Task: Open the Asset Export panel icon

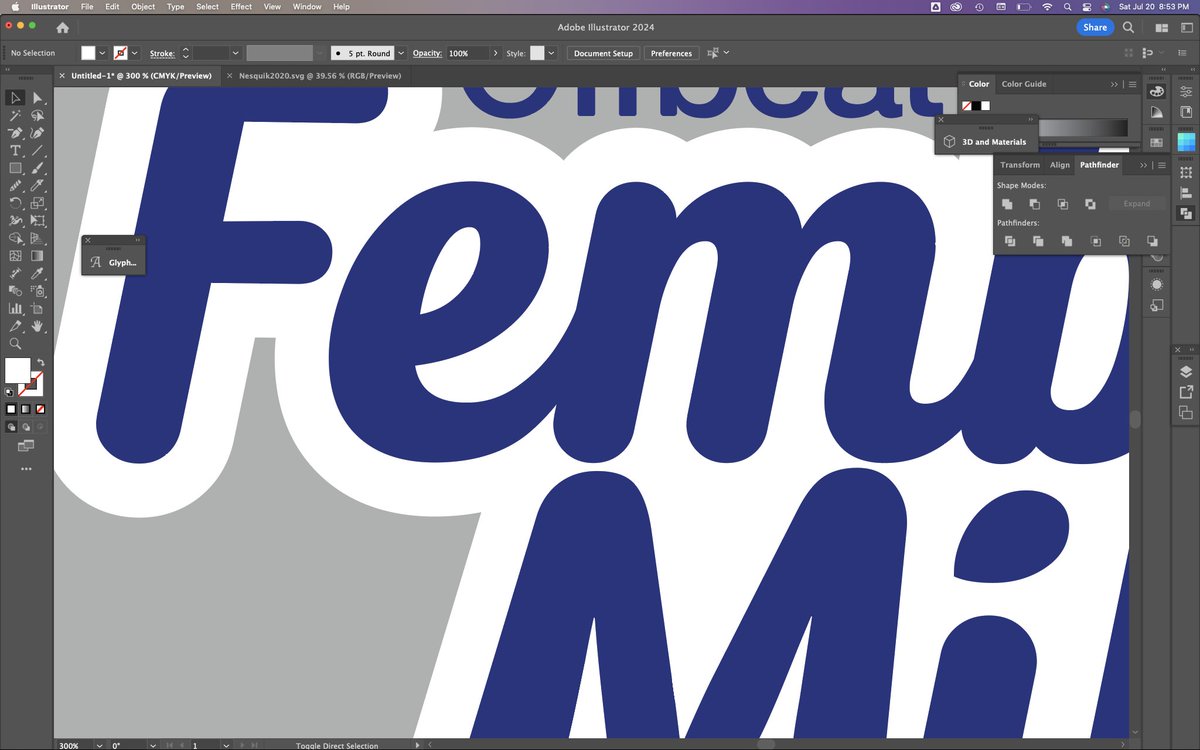Action: coord(1186,392)
